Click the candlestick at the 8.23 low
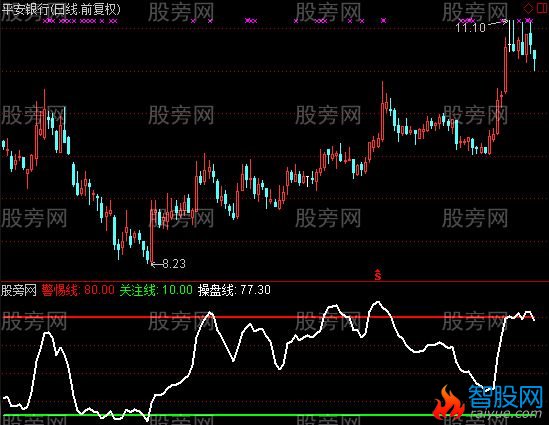The width and height of the screenshot is (549, 425). (152, 232)
